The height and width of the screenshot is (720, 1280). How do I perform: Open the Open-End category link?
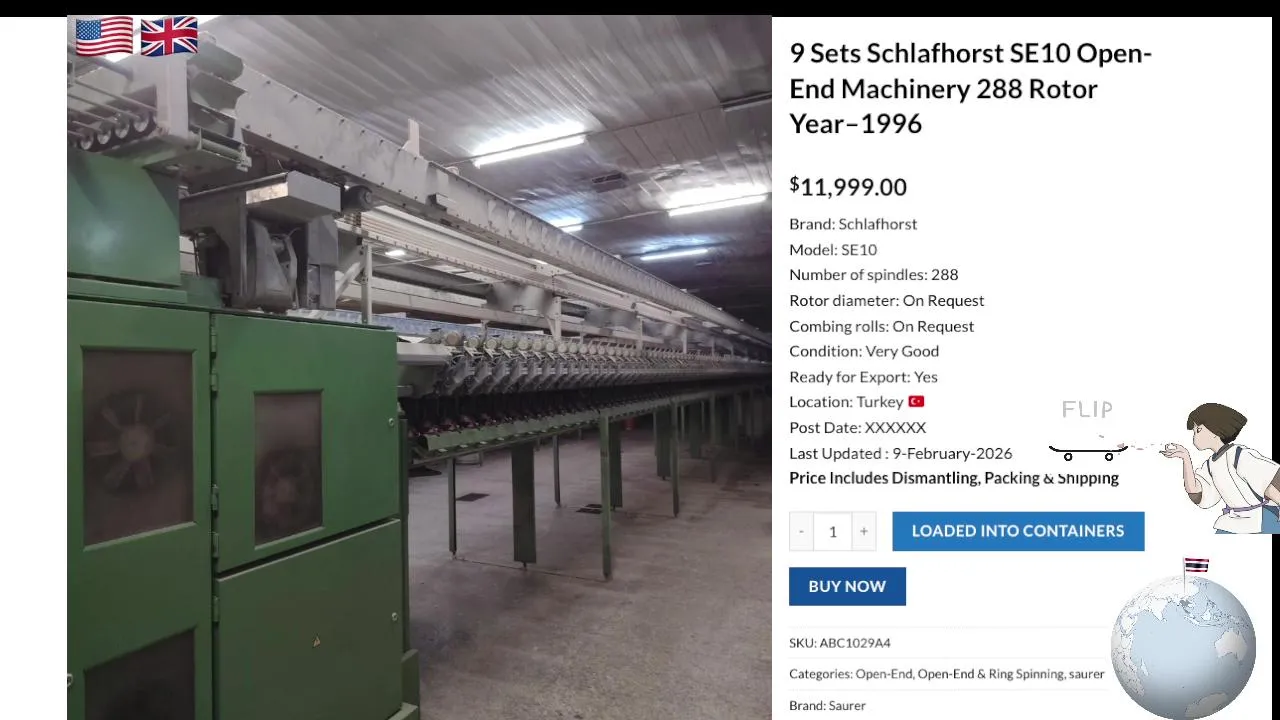[x=884, y=674]
